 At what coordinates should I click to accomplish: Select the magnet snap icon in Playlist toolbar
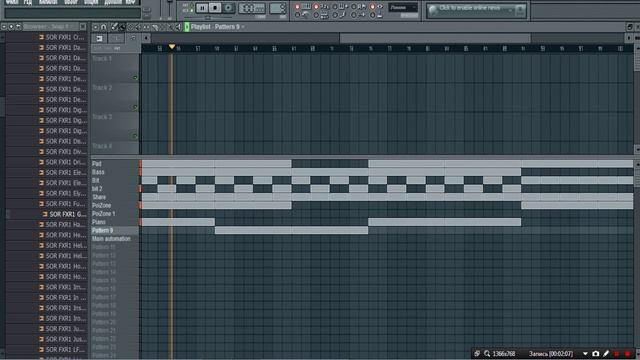pos(104,27)
